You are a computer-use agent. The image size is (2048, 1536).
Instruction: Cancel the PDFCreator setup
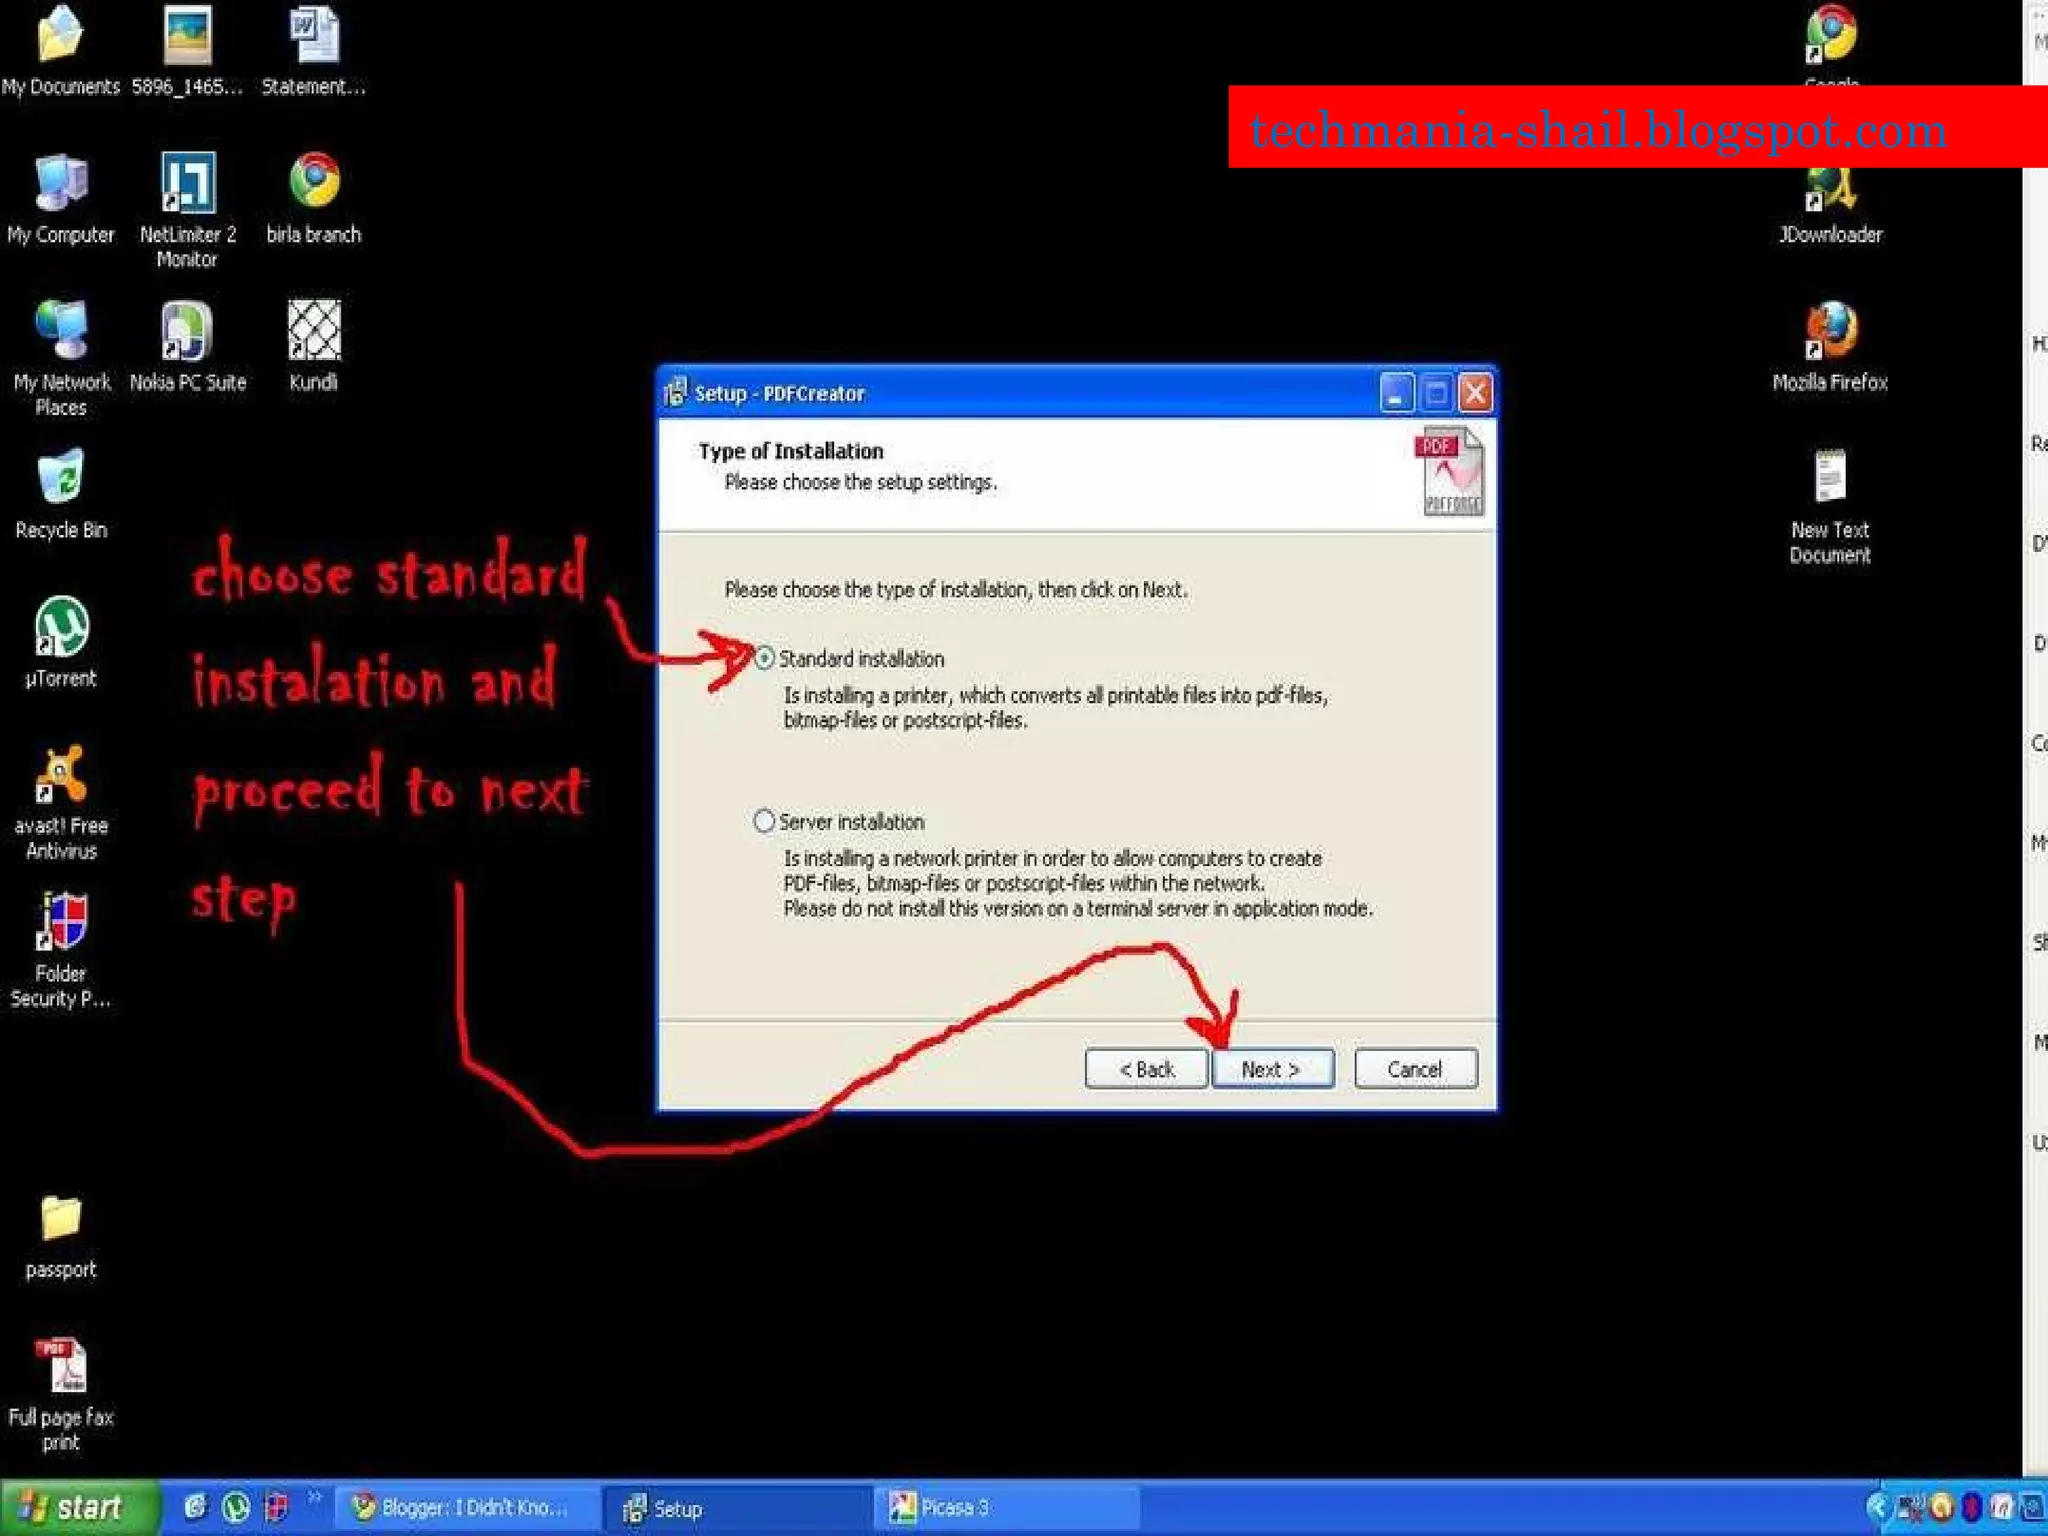[x=1414, y=1069]
